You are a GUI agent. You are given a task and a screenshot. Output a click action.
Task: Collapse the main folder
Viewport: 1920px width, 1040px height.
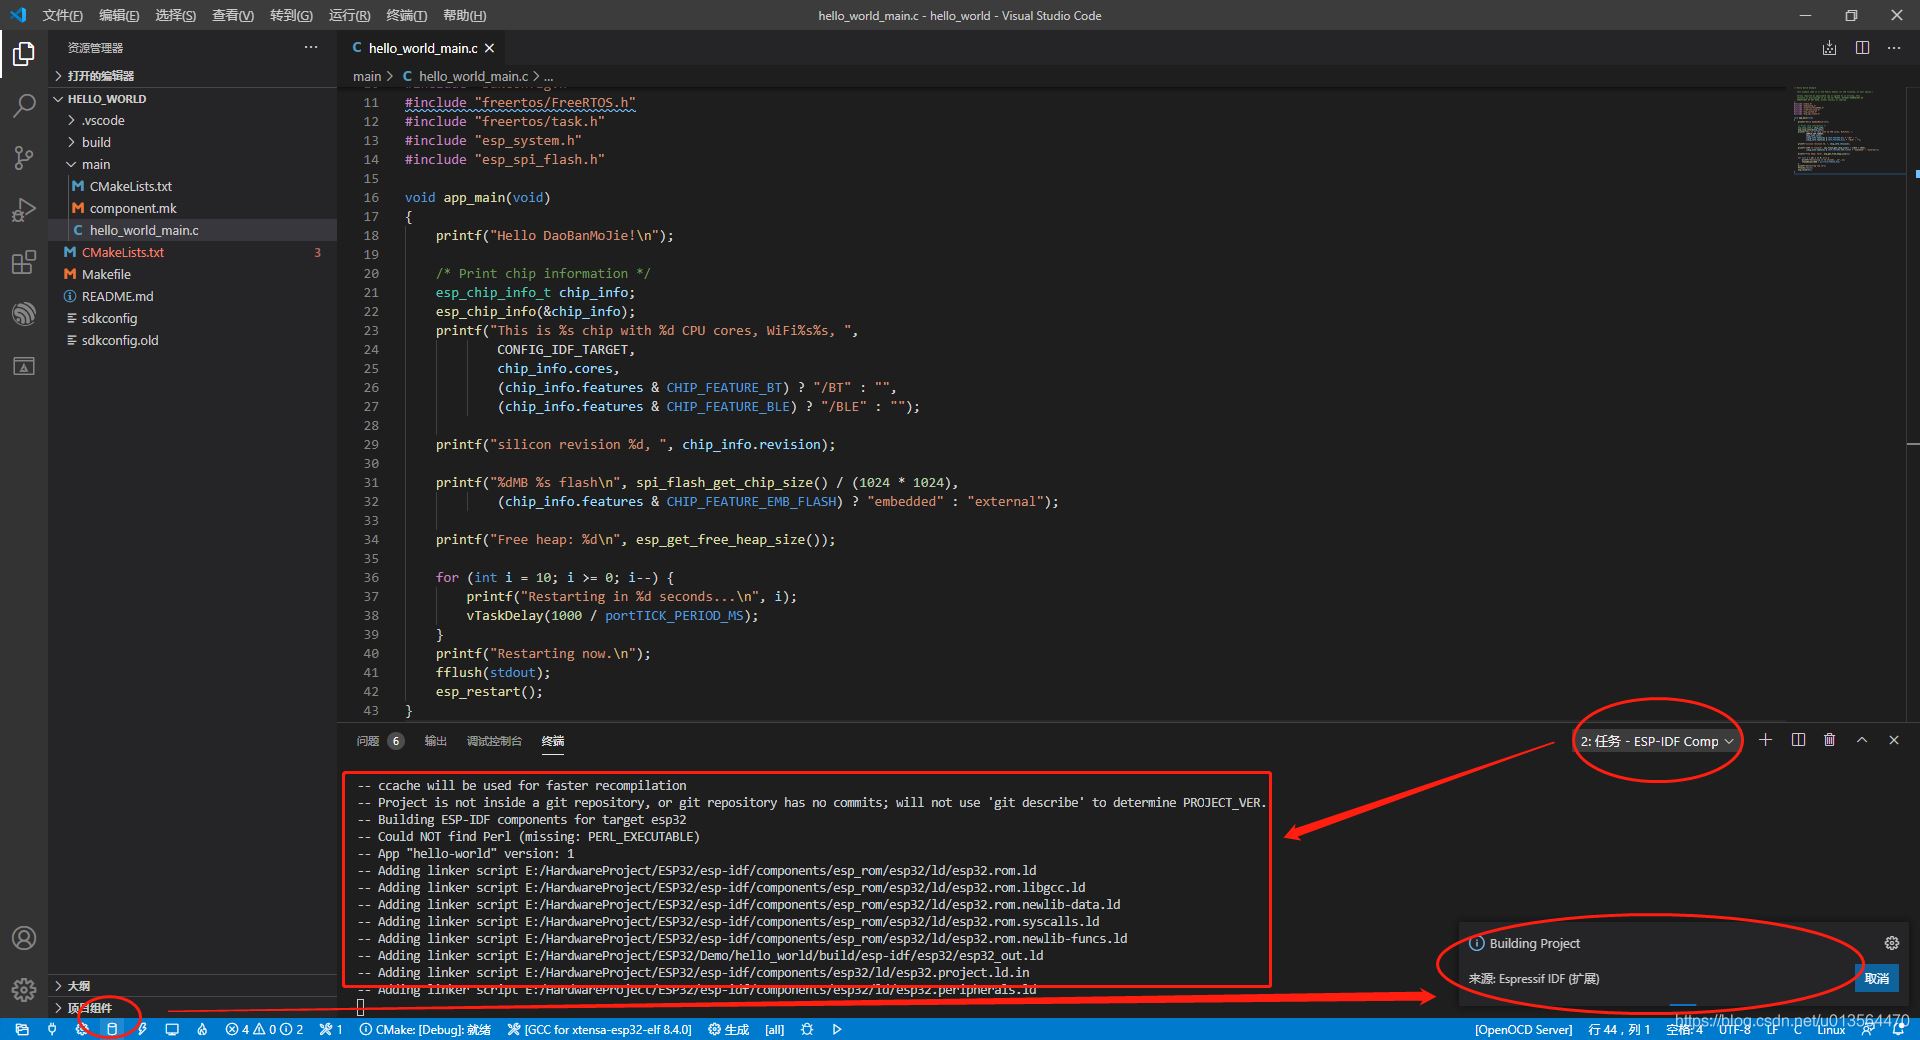tap(96, 164)
